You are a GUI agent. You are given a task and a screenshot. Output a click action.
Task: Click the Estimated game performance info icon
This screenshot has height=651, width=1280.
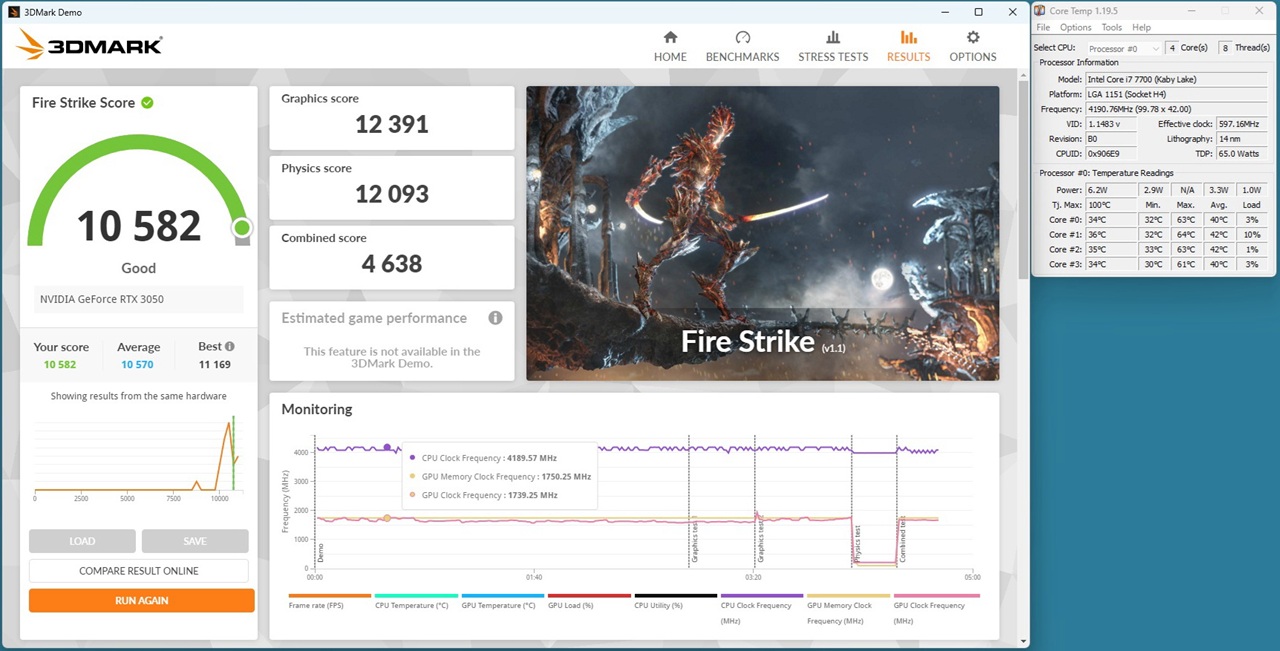[x=495, y=318]
